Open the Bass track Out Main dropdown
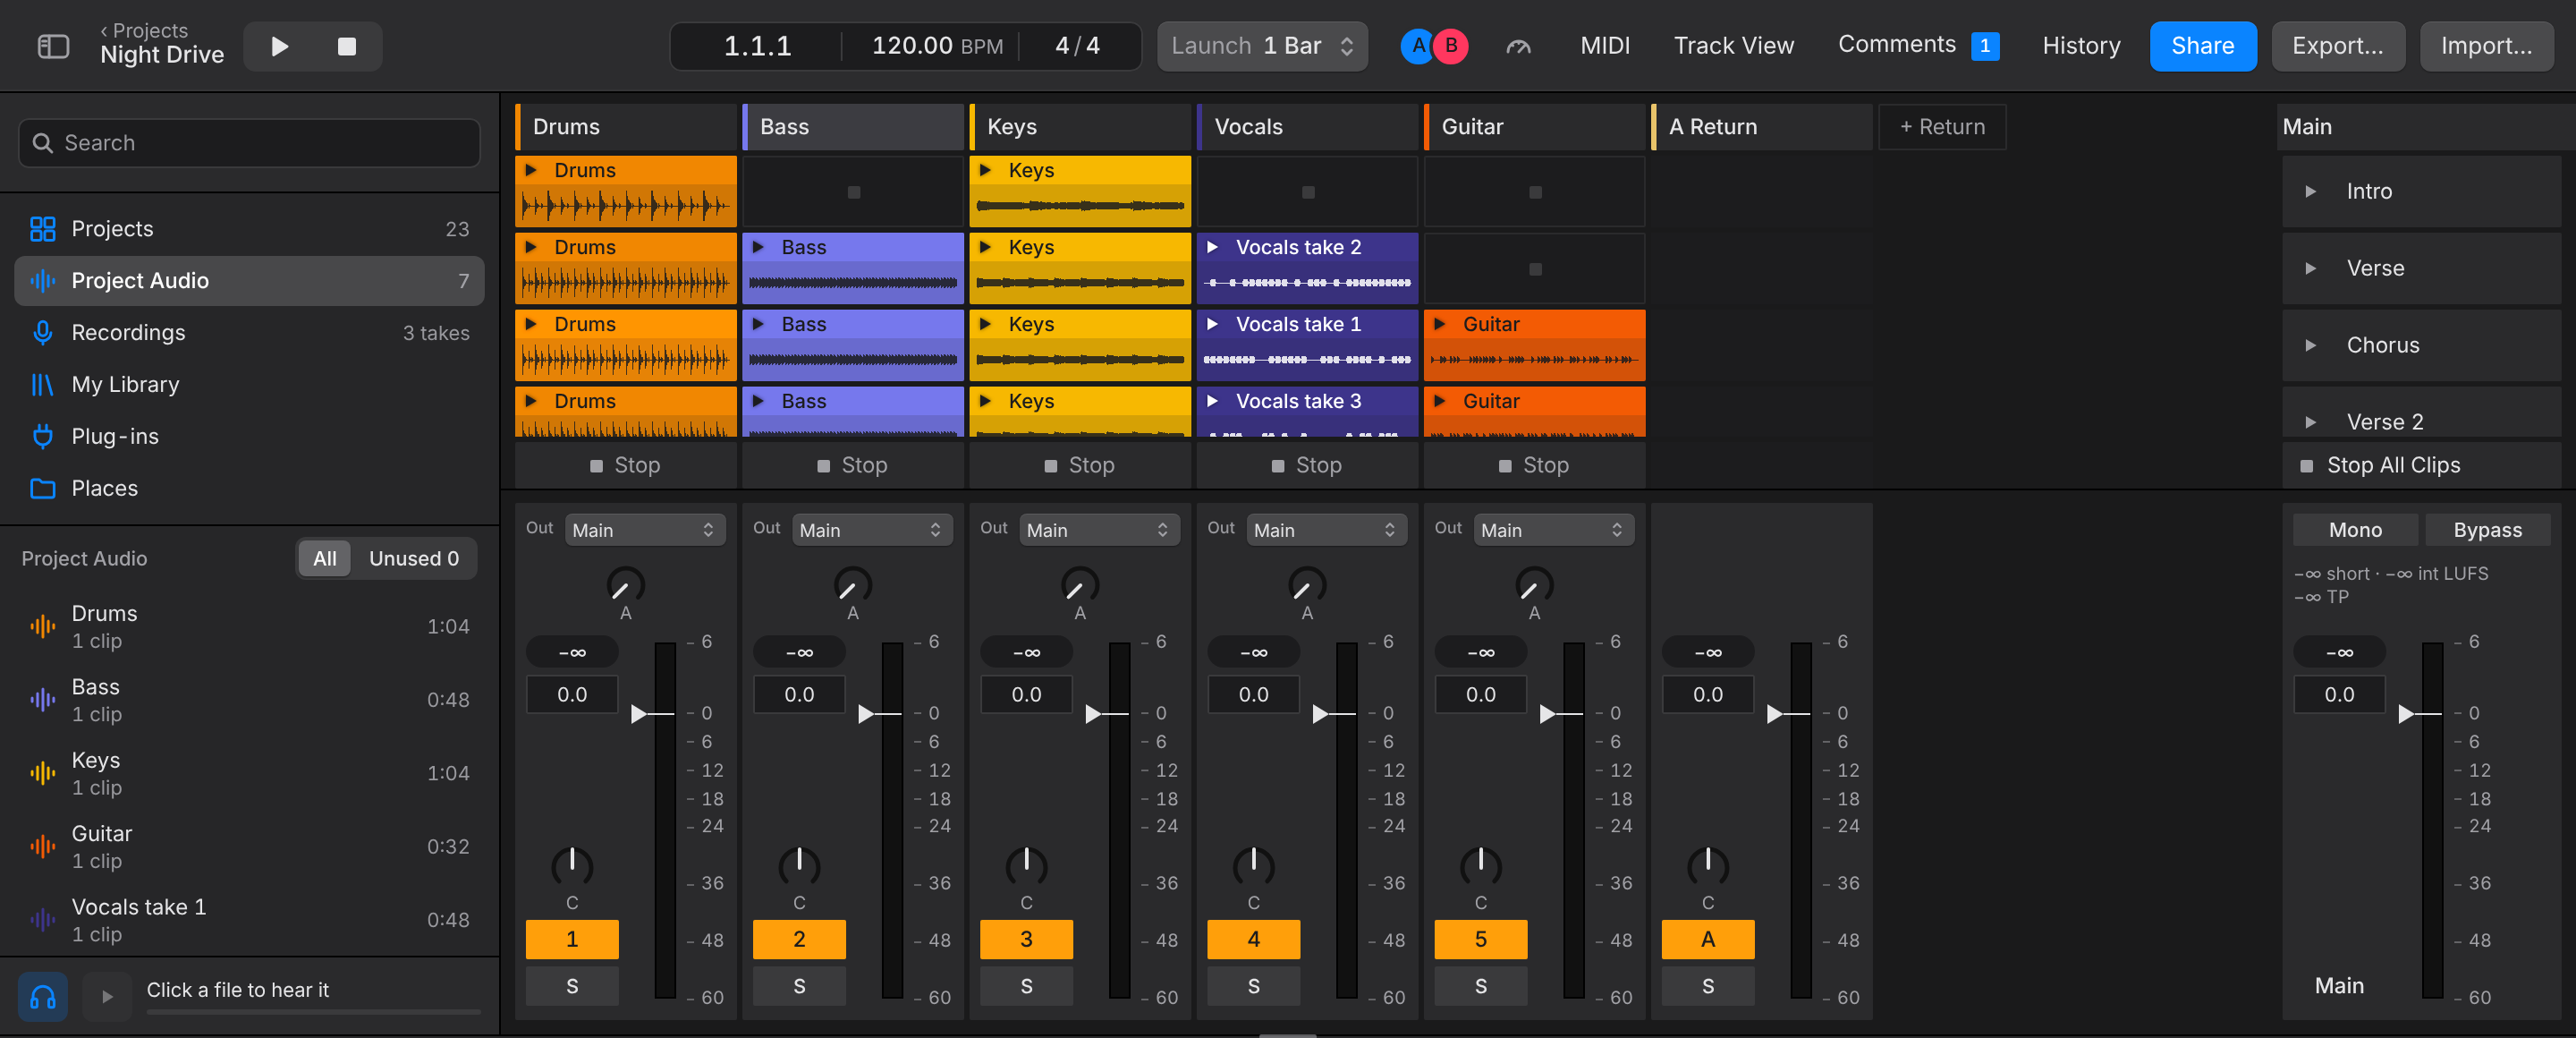This screenshot has width=2576, height=1038. coord(871,530)
